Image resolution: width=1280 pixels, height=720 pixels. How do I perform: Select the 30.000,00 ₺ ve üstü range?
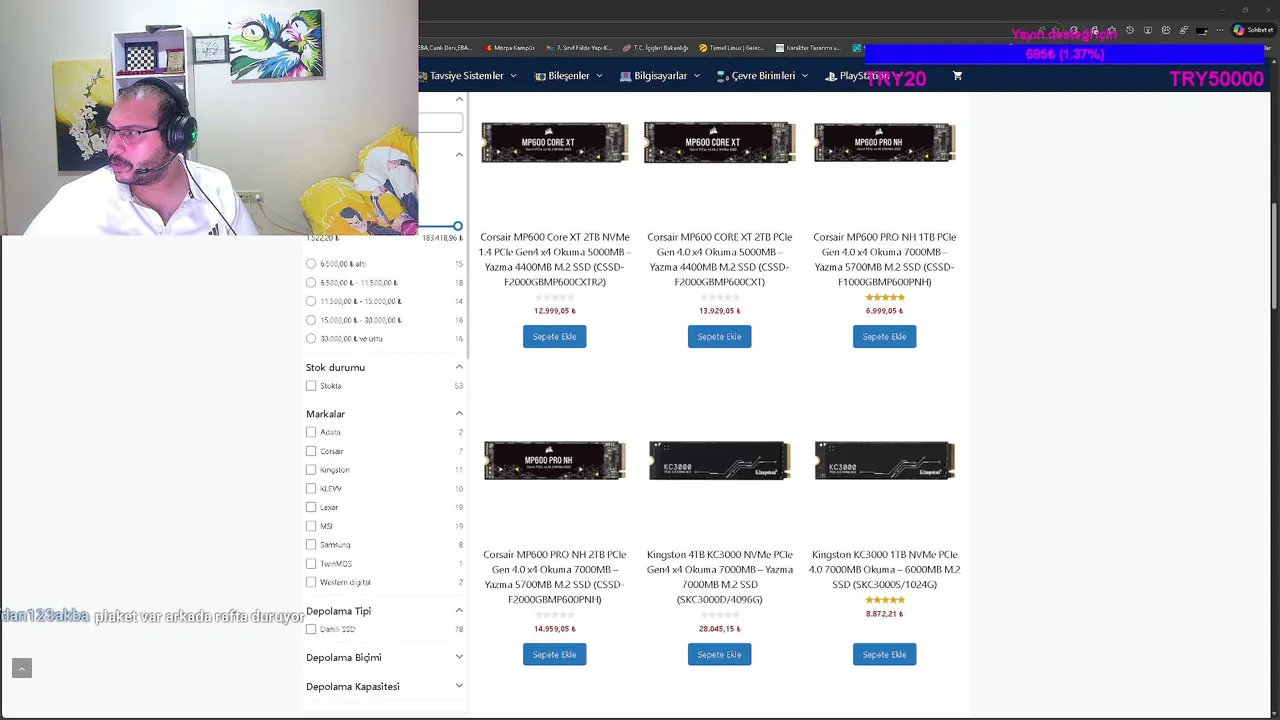311,339
